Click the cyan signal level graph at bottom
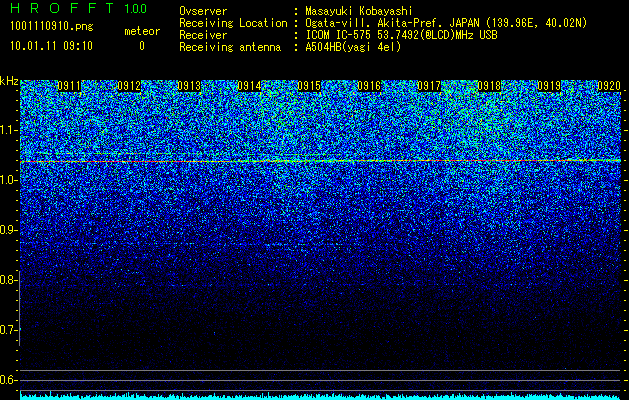Image resolution: width=629 pixels, height=400 pixels. tap(321, 396)
